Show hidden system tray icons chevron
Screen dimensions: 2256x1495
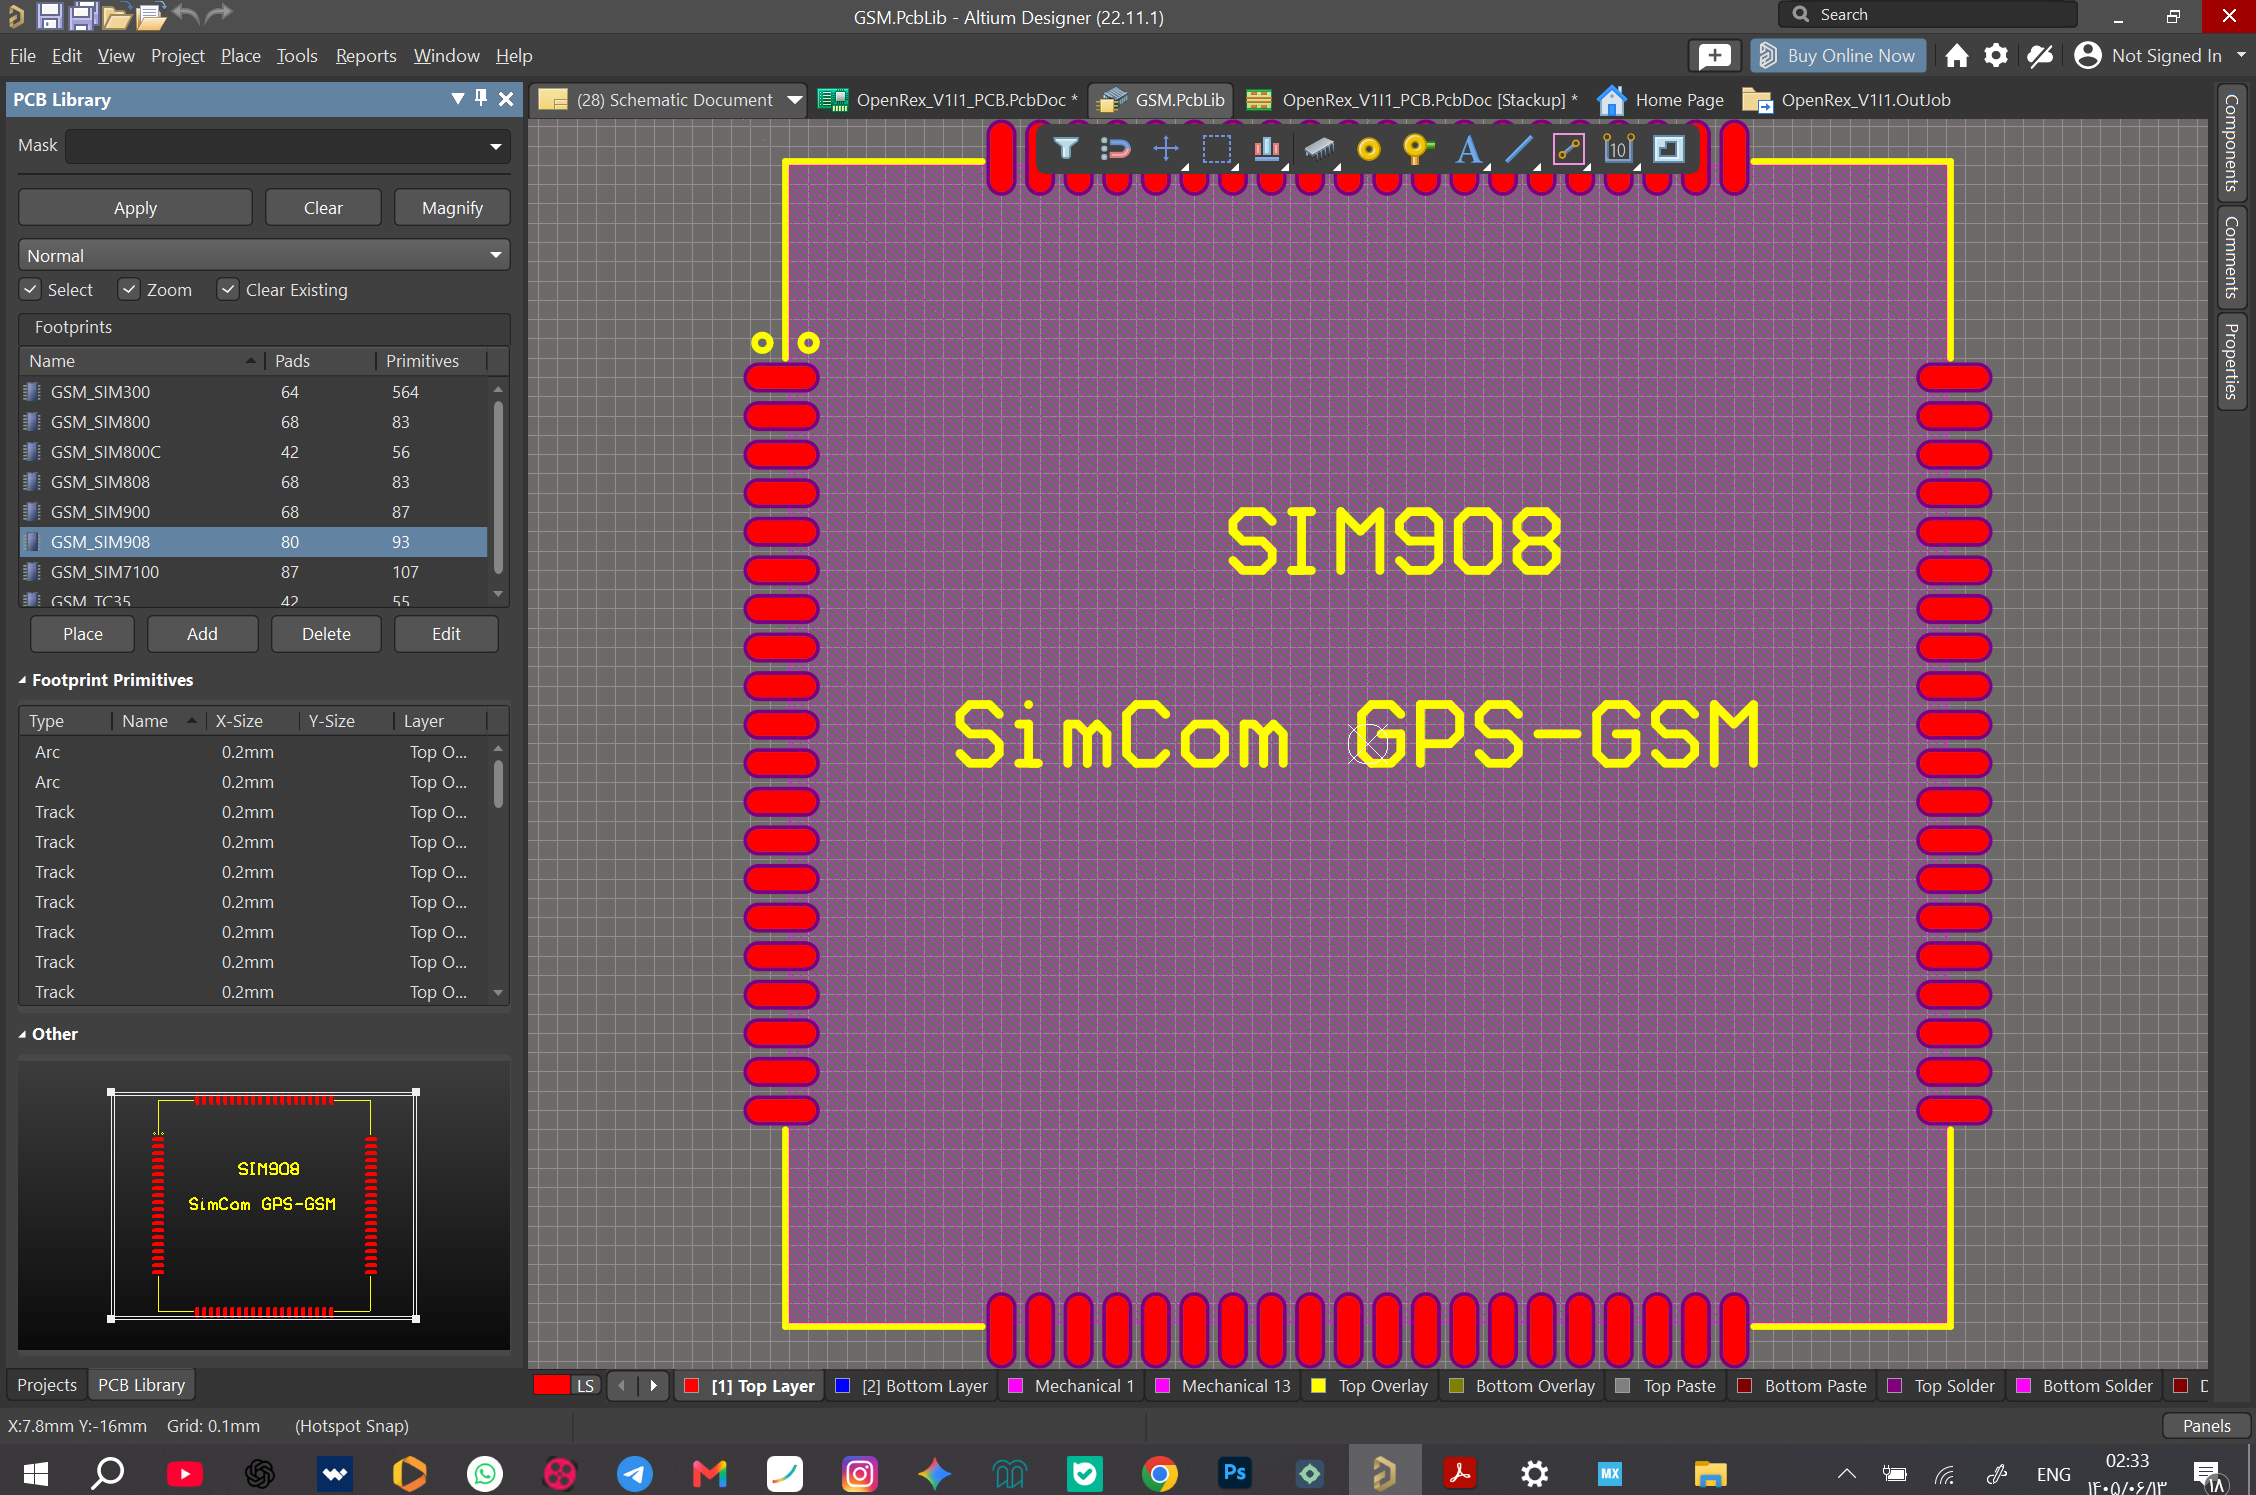point(1846,1473)
